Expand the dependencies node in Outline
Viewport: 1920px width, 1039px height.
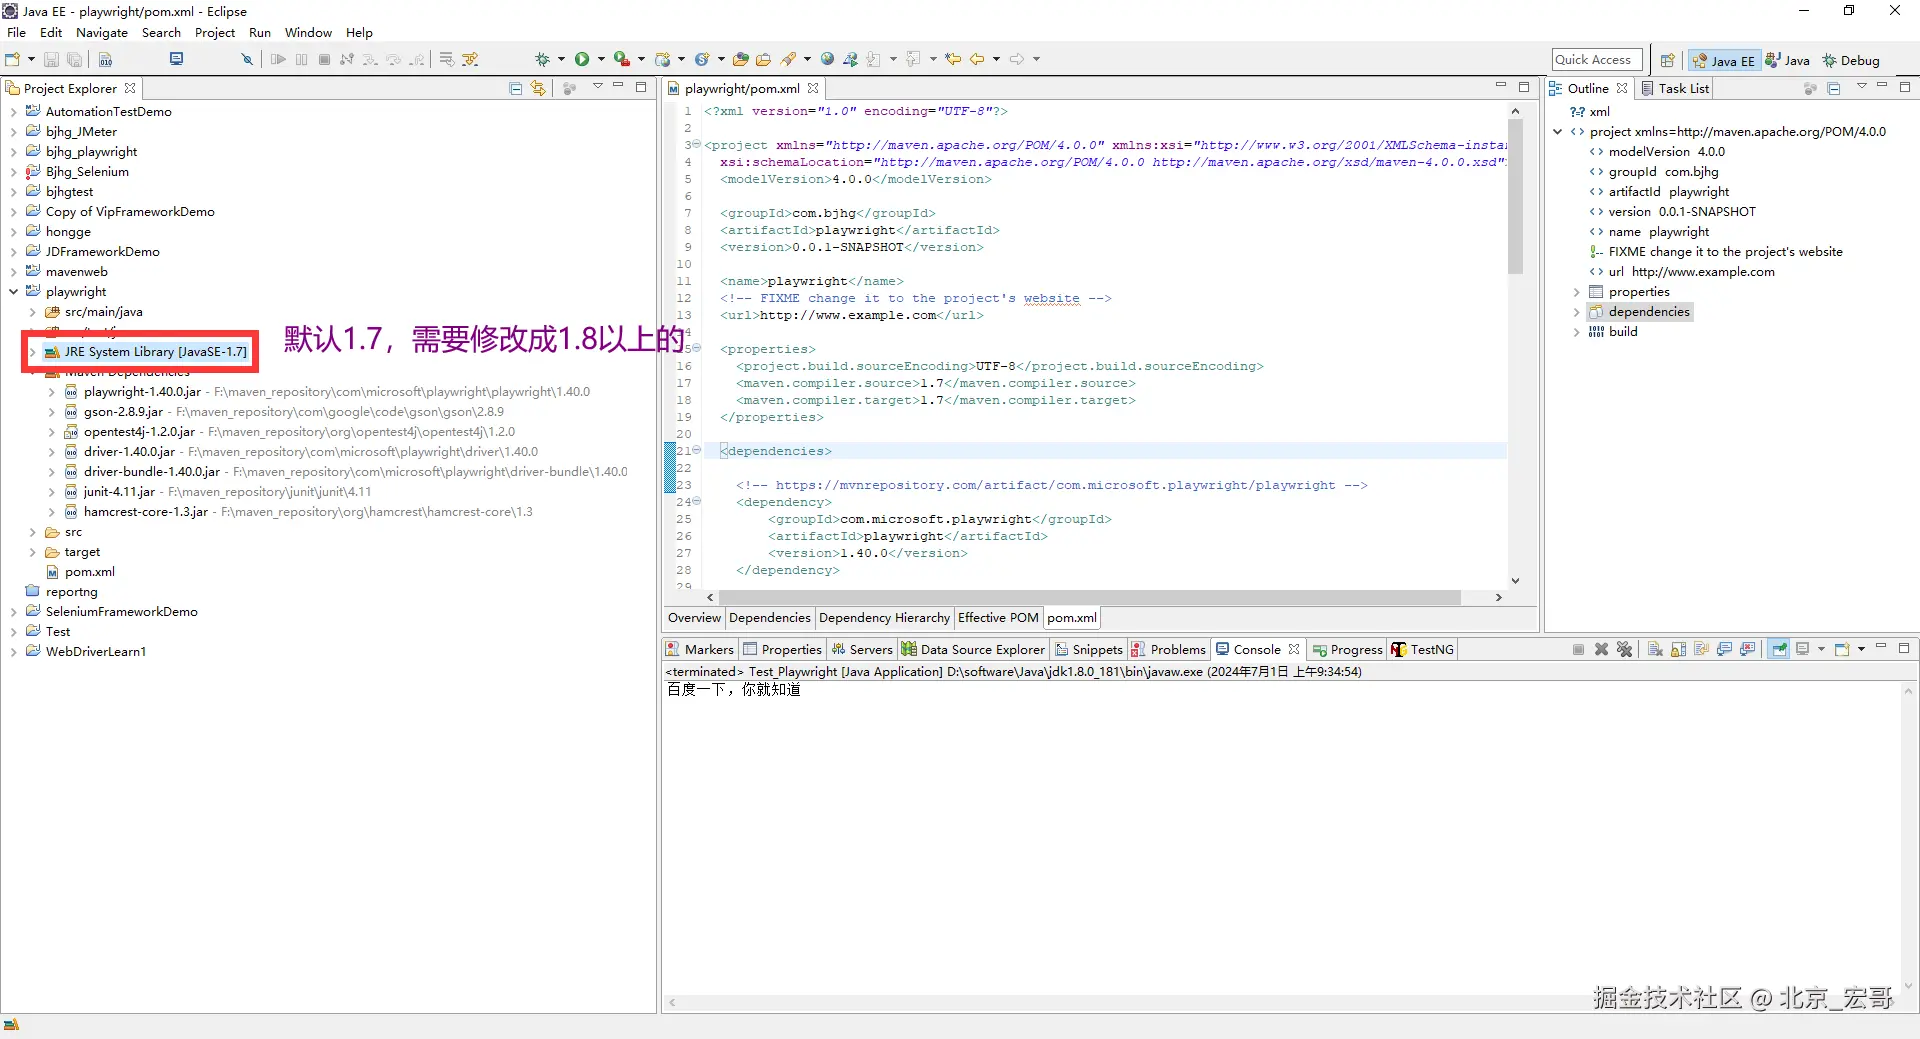[x=1577, y=312]
